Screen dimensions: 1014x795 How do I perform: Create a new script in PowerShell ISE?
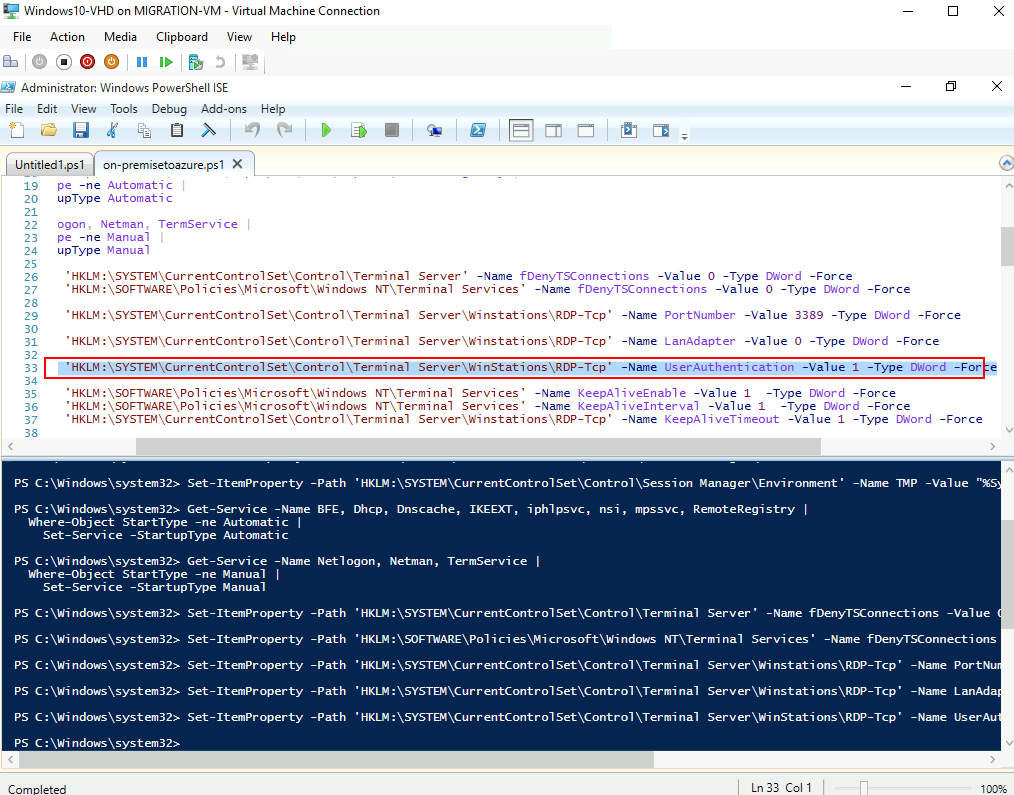pos(17,130)
